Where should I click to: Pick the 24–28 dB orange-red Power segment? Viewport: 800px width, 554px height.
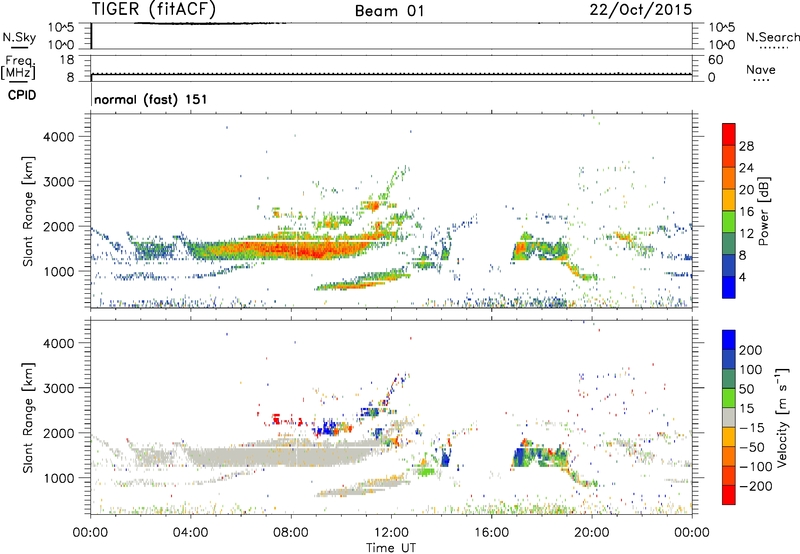click(x=729, y=156)
